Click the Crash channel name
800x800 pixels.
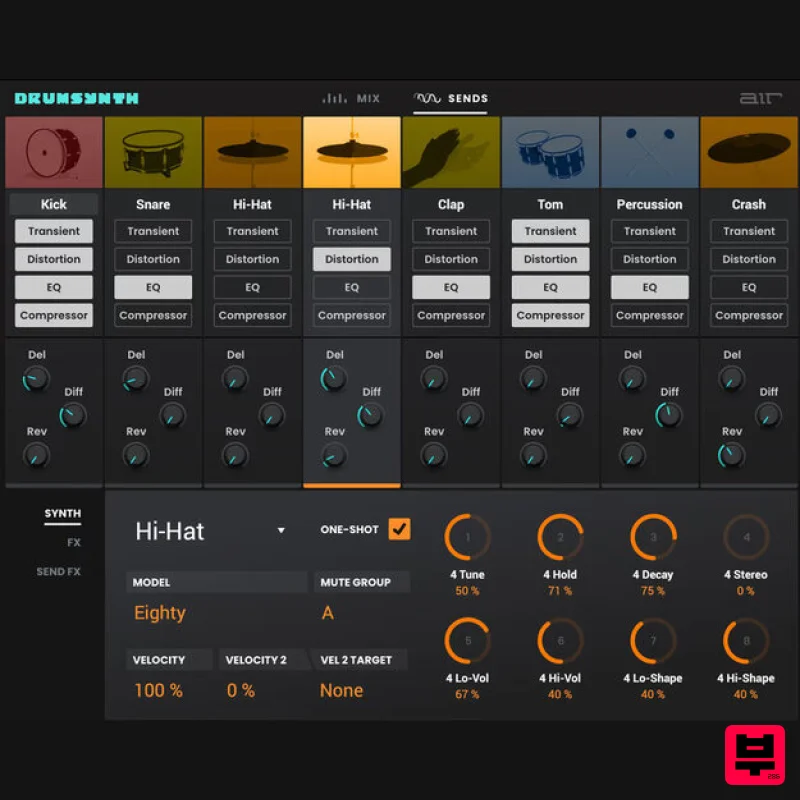[748, 204]
